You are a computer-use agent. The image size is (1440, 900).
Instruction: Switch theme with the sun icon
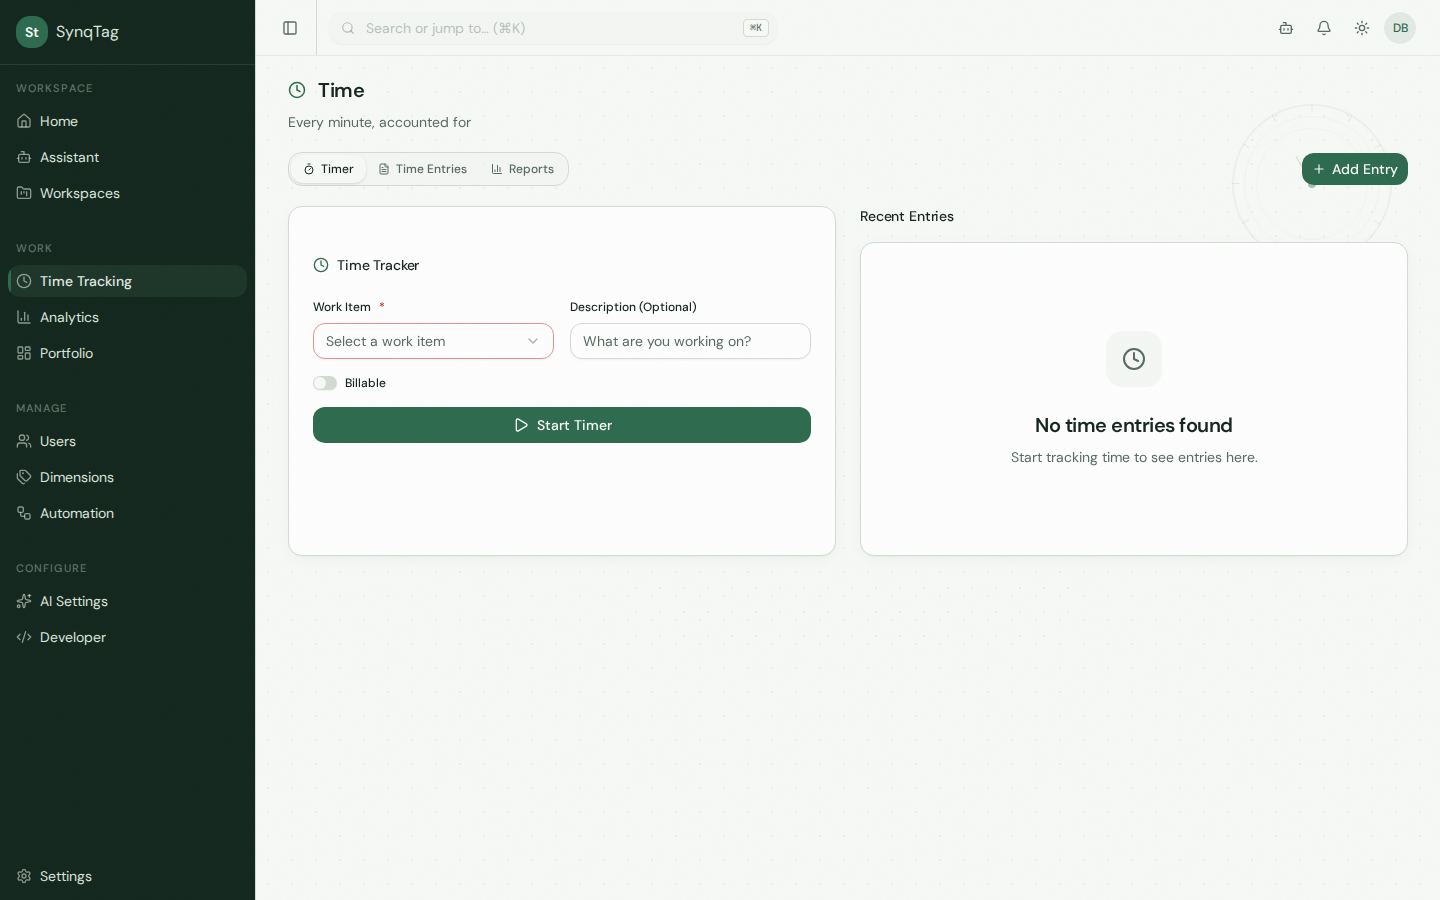coord(1362,28)
